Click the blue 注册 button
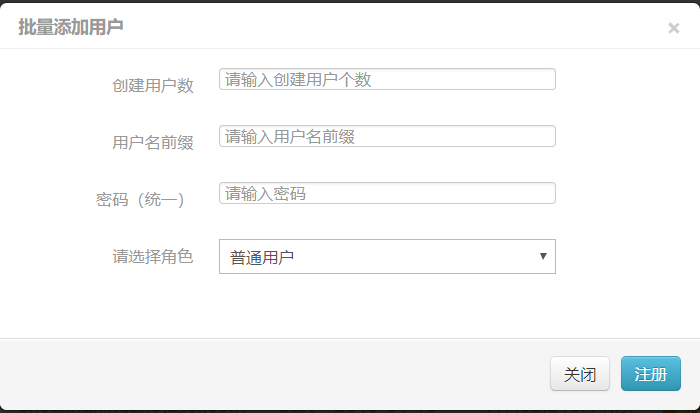The image size is (700, 413). tap(650, 374)
